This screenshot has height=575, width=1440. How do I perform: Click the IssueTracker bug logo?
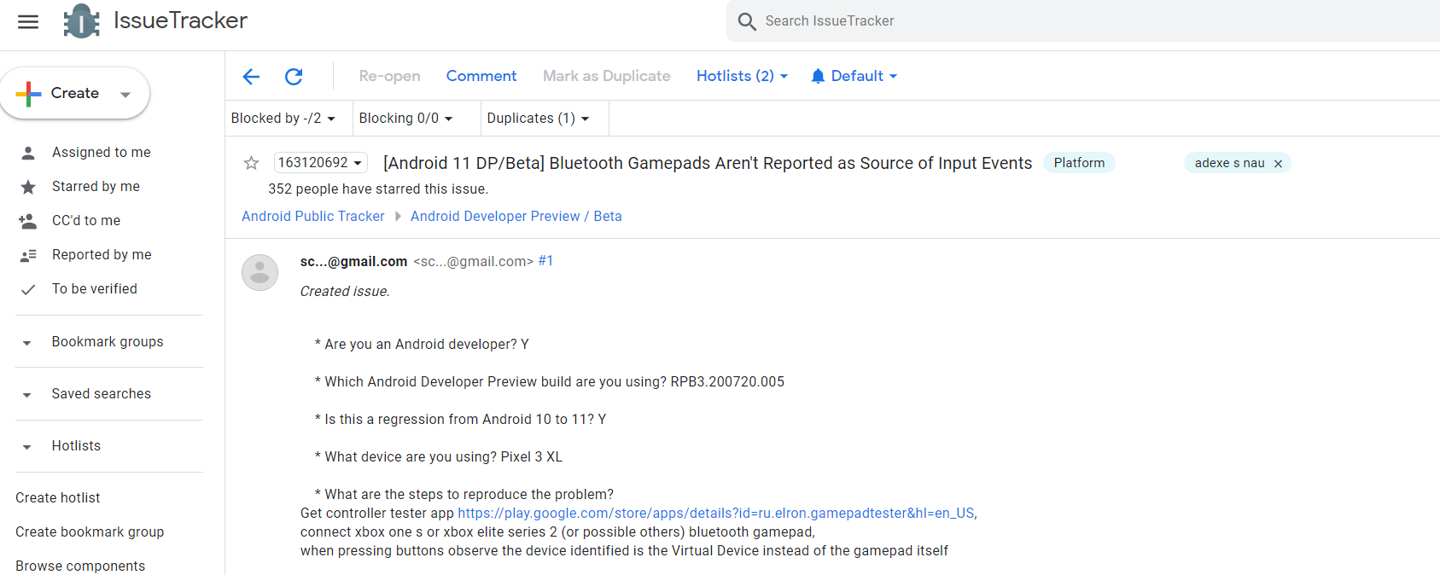click(81, 21)
